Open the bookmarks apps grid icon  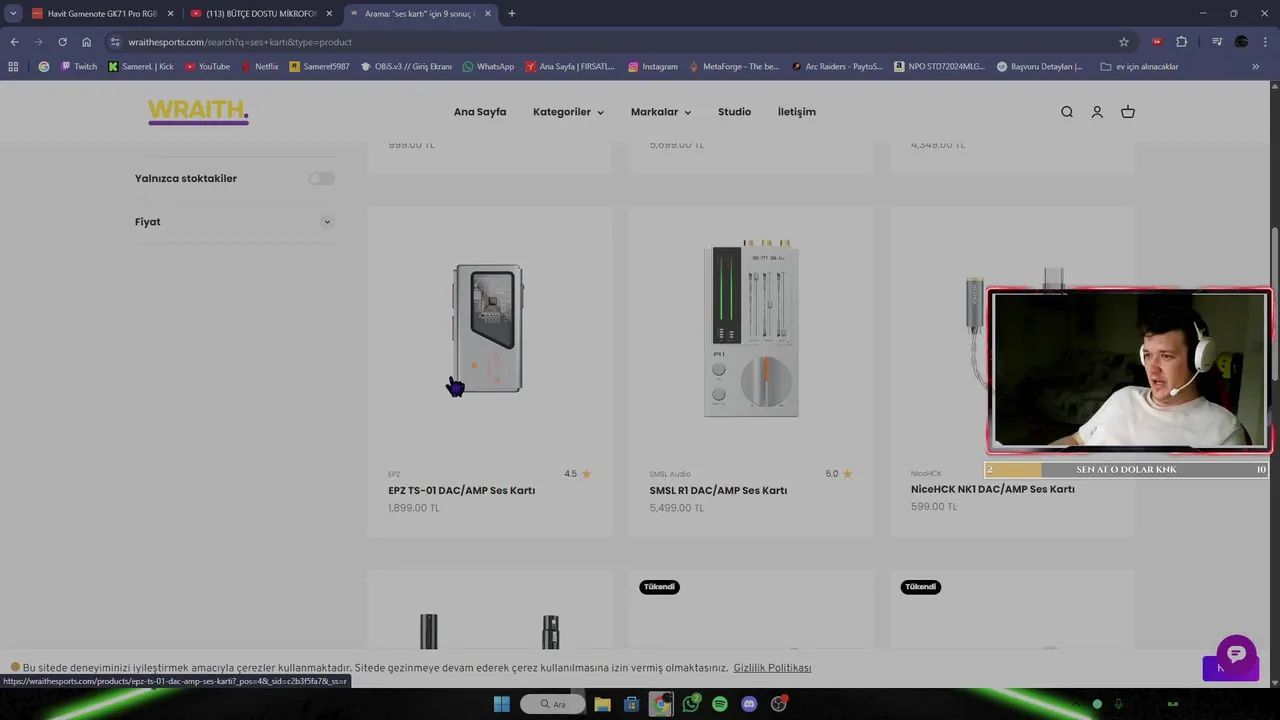[13, 67]
